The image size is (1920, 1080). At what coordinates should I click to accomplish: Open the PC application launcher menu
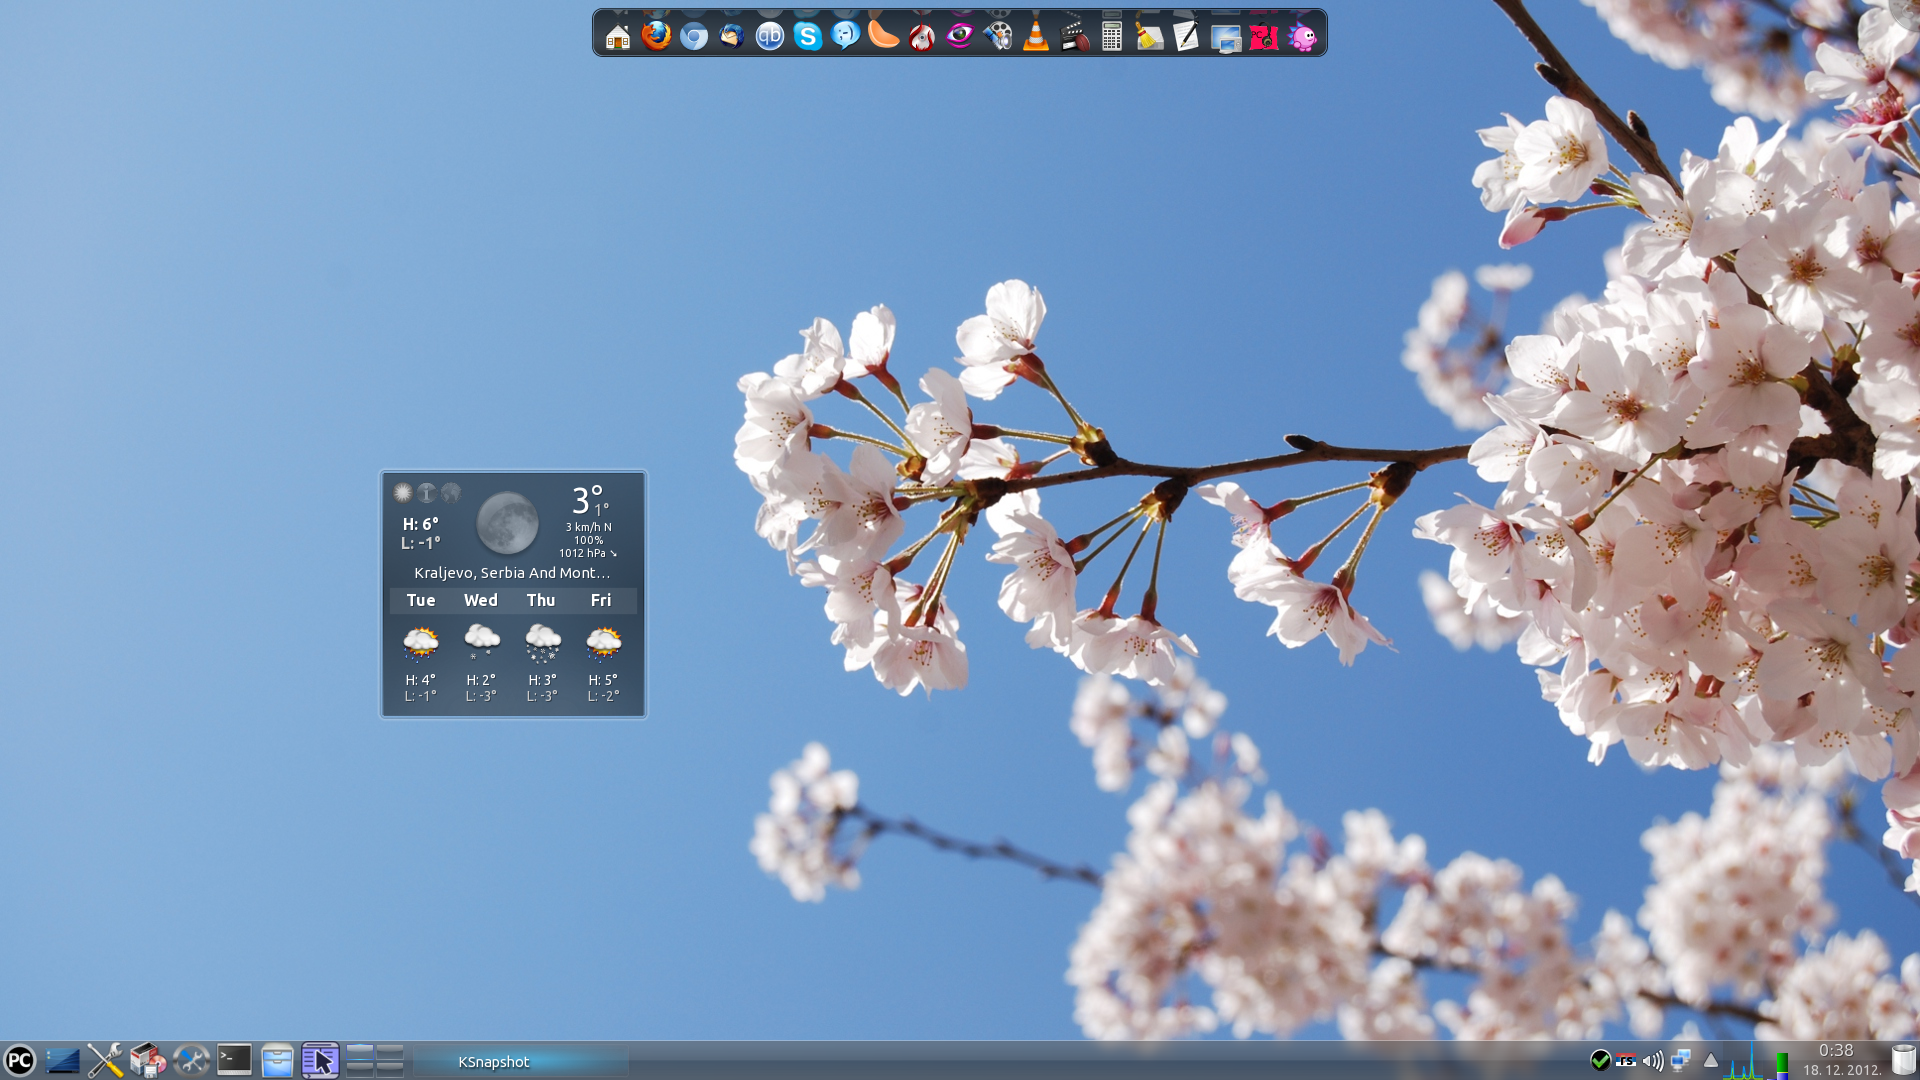[x=19, y=1061]
